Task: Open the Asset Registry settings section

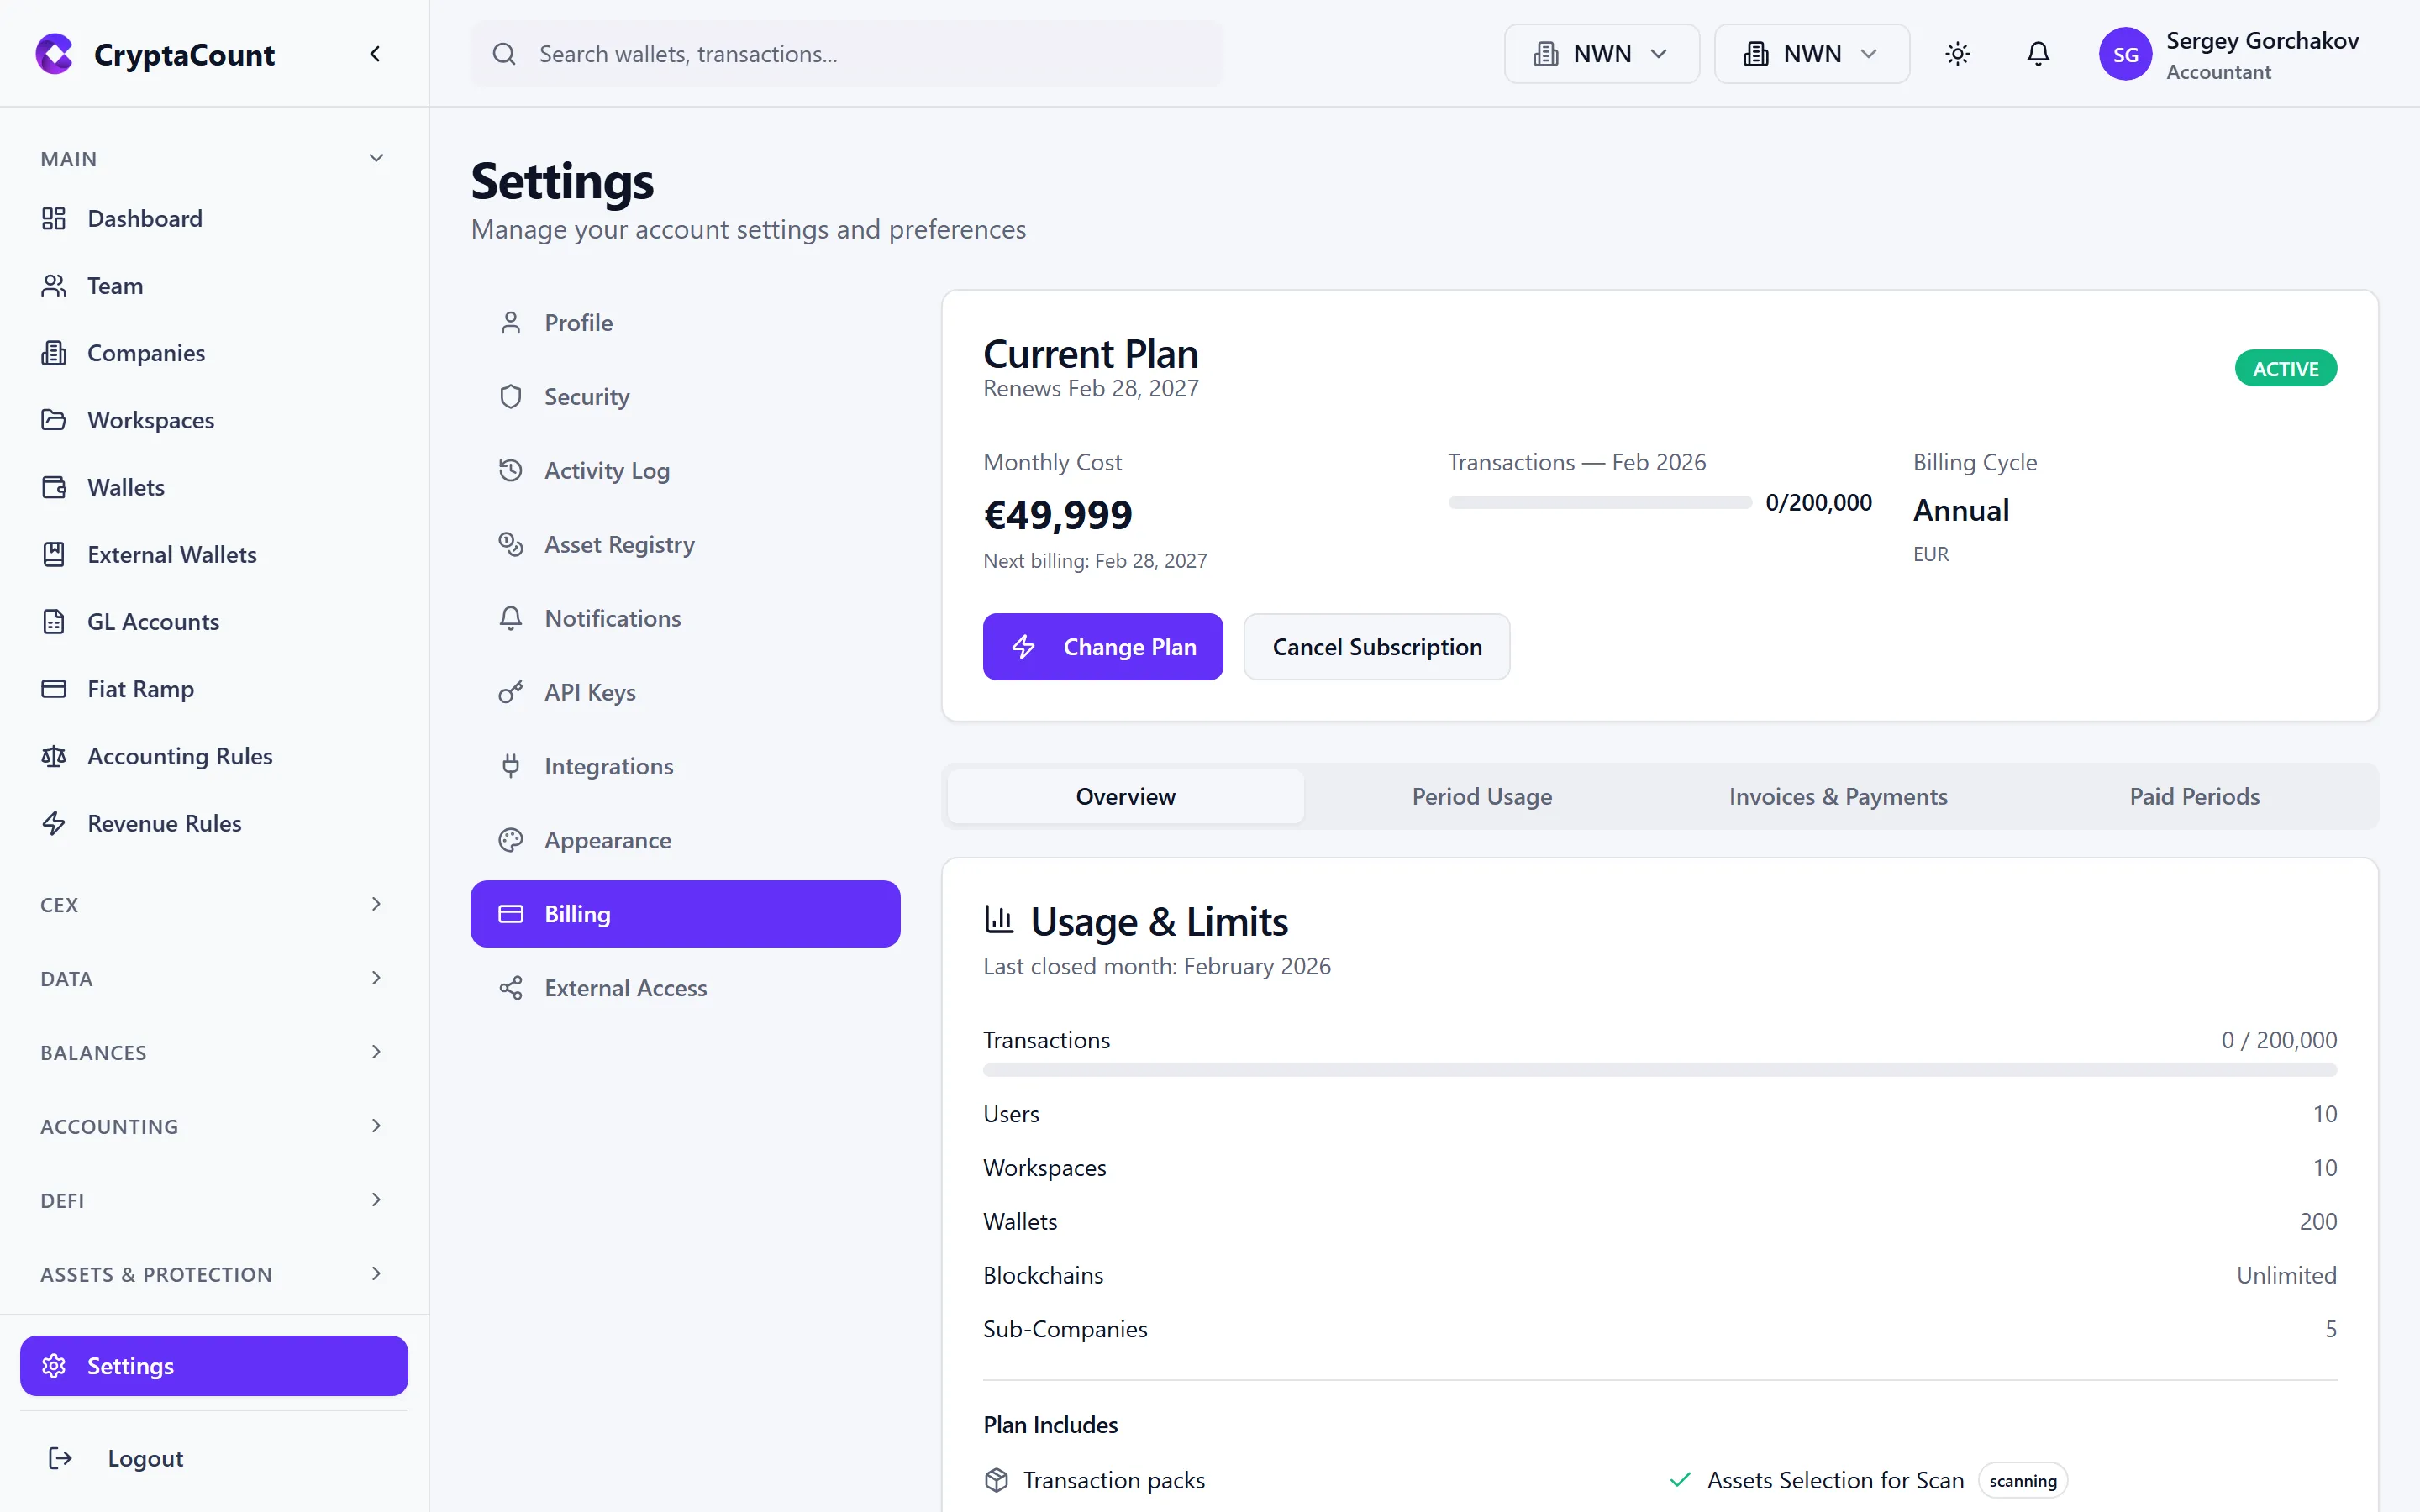Action: point(618,544)
